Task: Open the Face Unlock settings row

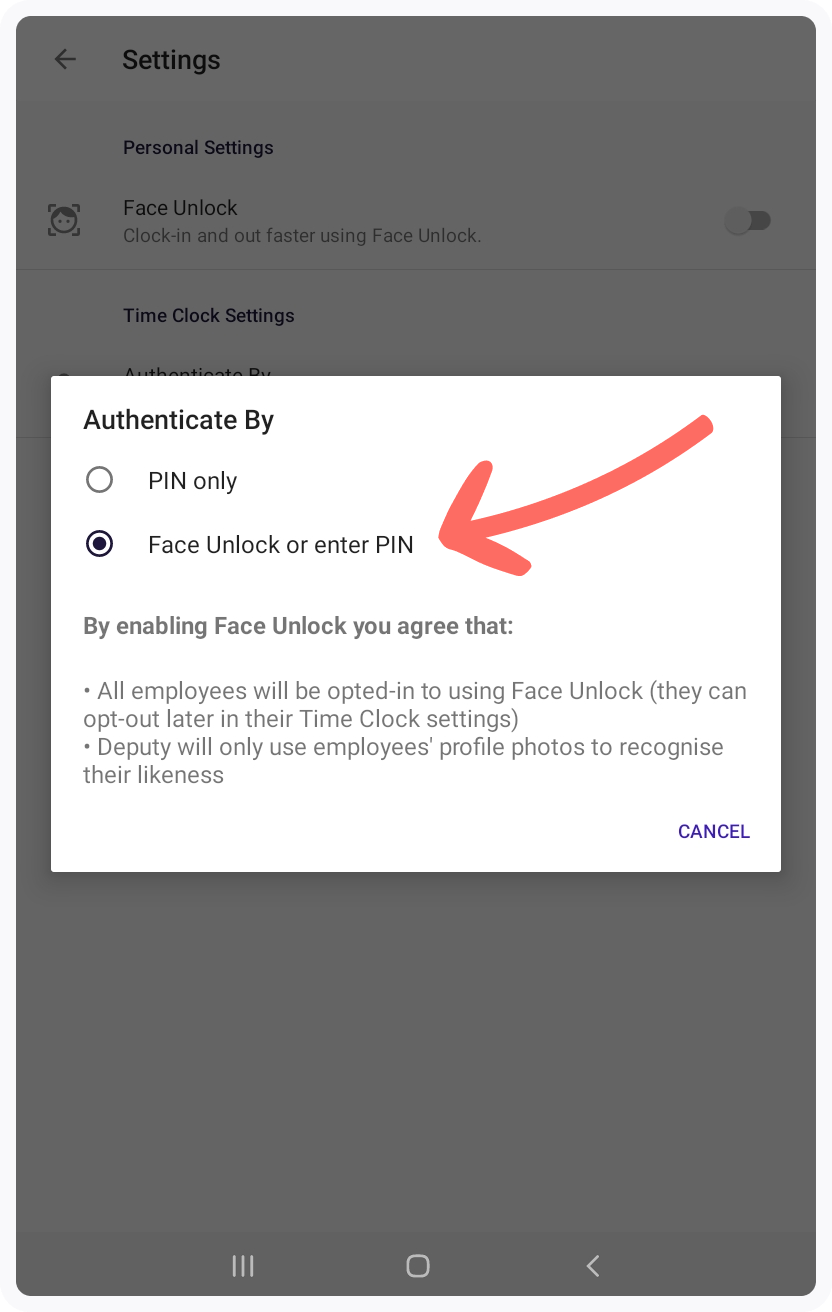Action: pos(416,221)
